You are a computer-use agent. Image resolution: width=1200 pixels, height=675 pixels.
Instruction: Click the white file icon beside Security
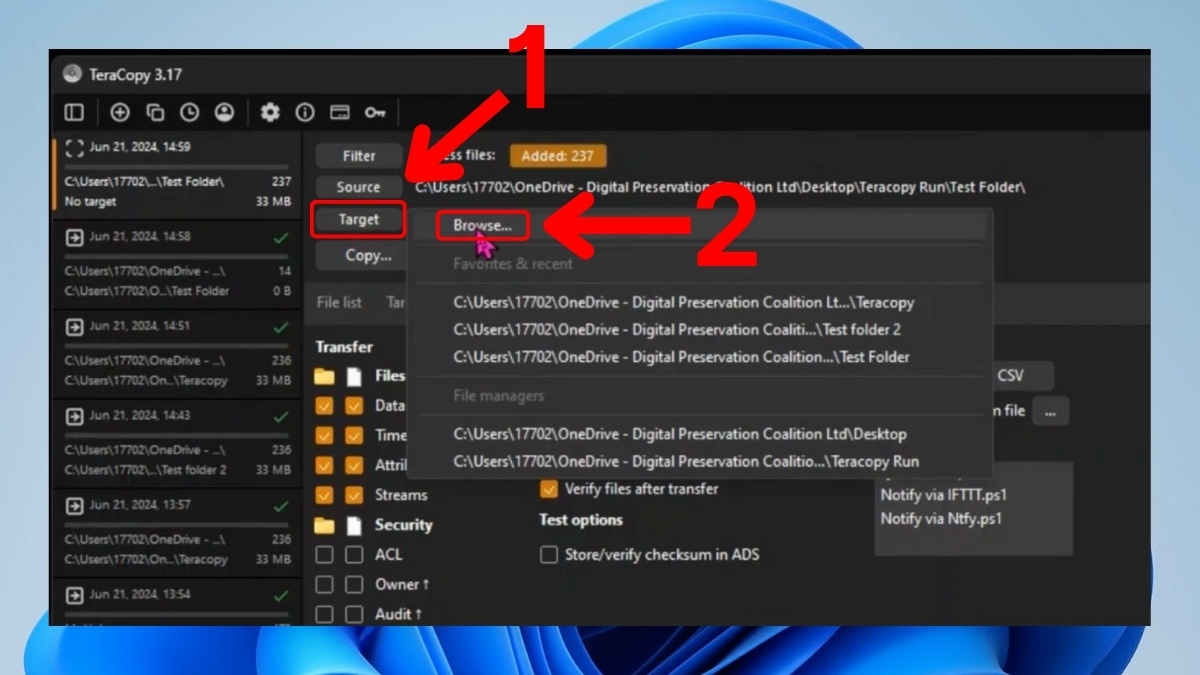(x=354, y=525)
